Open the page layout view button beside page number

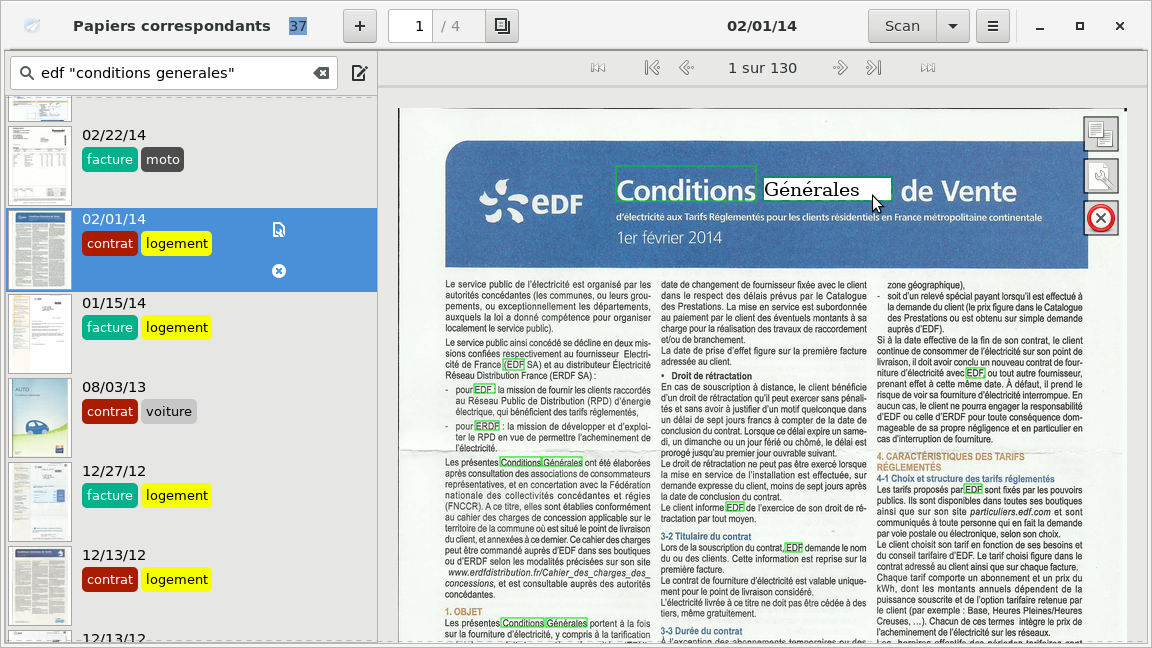(x=502, y=26)
